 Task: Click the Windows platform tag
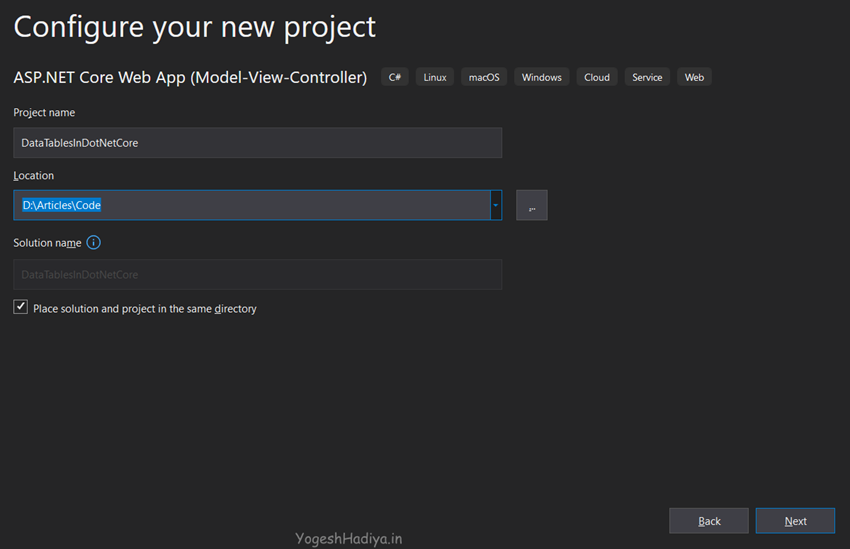(x=541, y=77)
